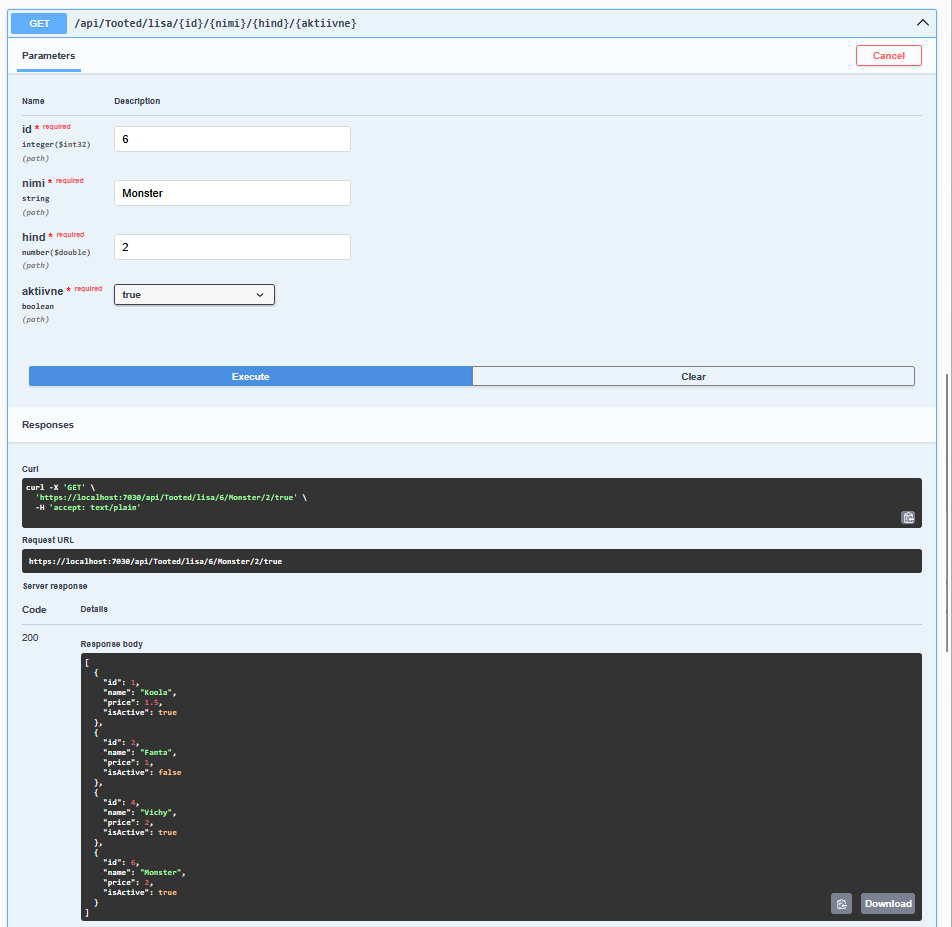Click the integer($int32) type label

pos(56,145)
